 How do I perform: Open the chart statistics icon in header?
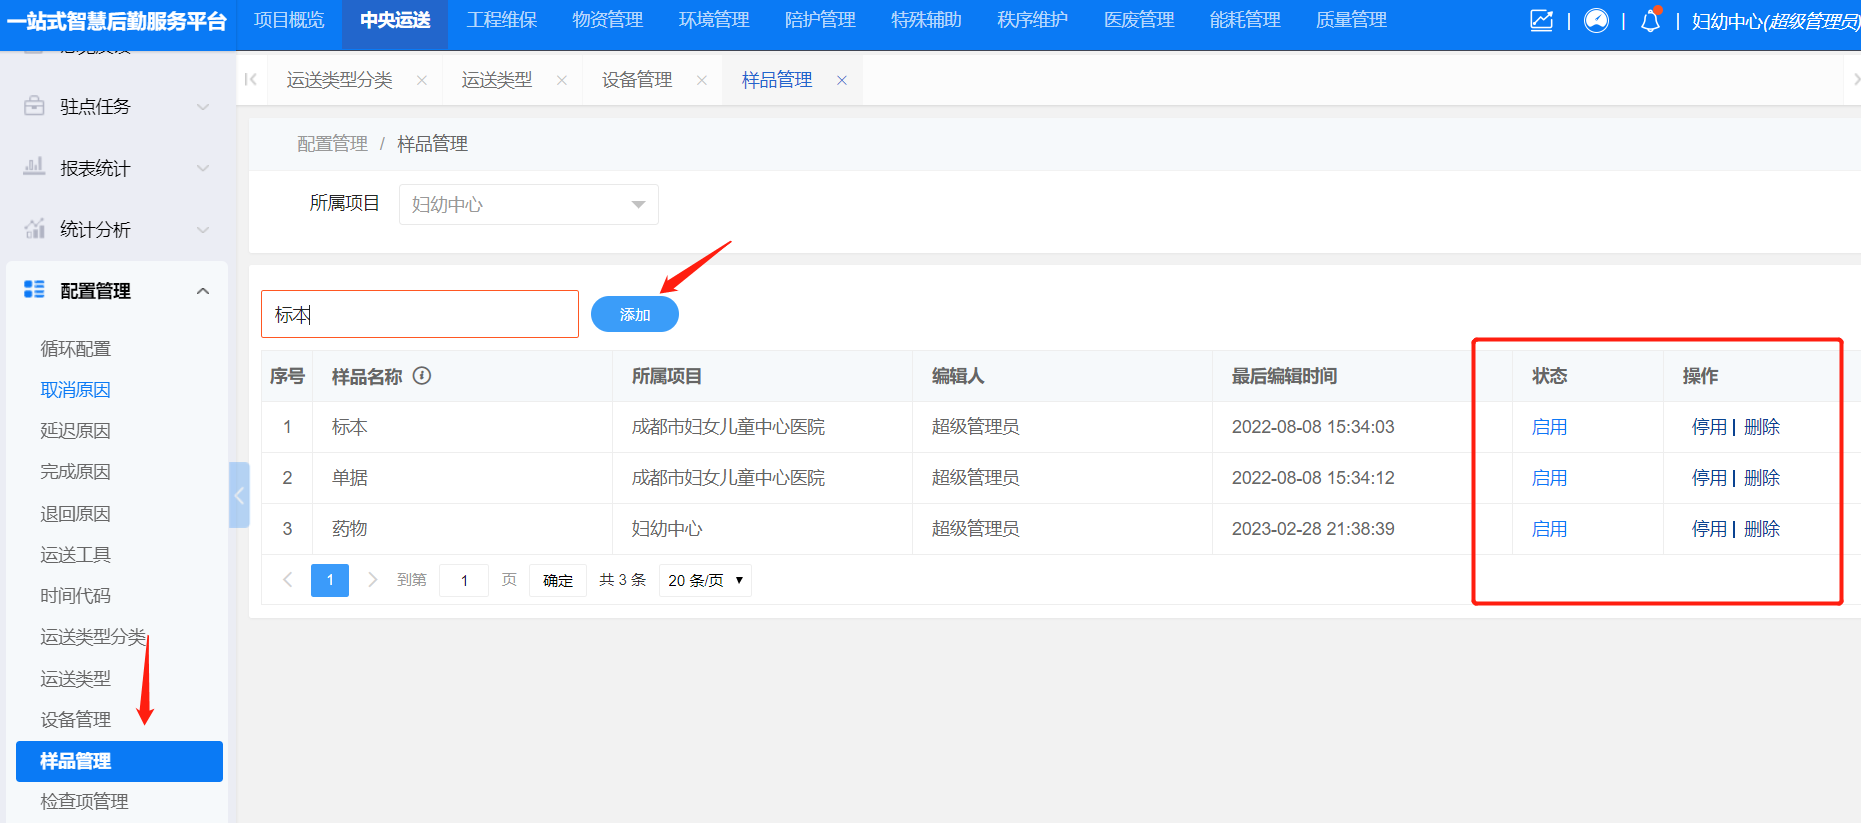pos(1541,20)
